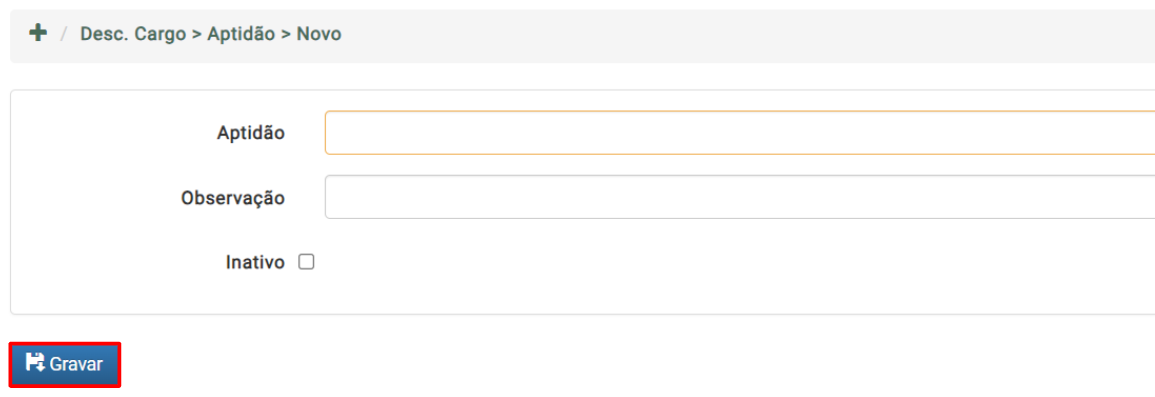Click the arrow between Aptidão and Novo
Image resolution: width=1155 pixels, height=397 pixels.
(286, 35)
